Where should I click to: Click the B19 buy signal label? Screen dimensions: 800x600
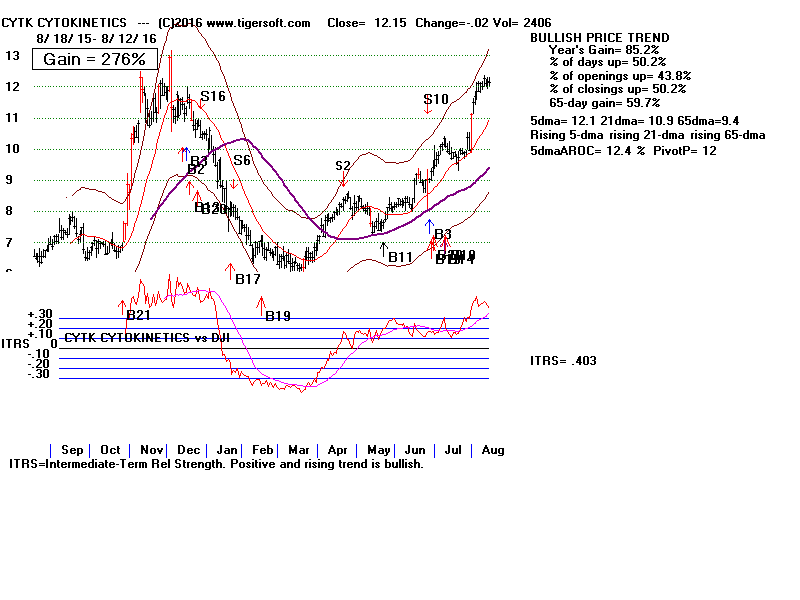coord(277,316)
